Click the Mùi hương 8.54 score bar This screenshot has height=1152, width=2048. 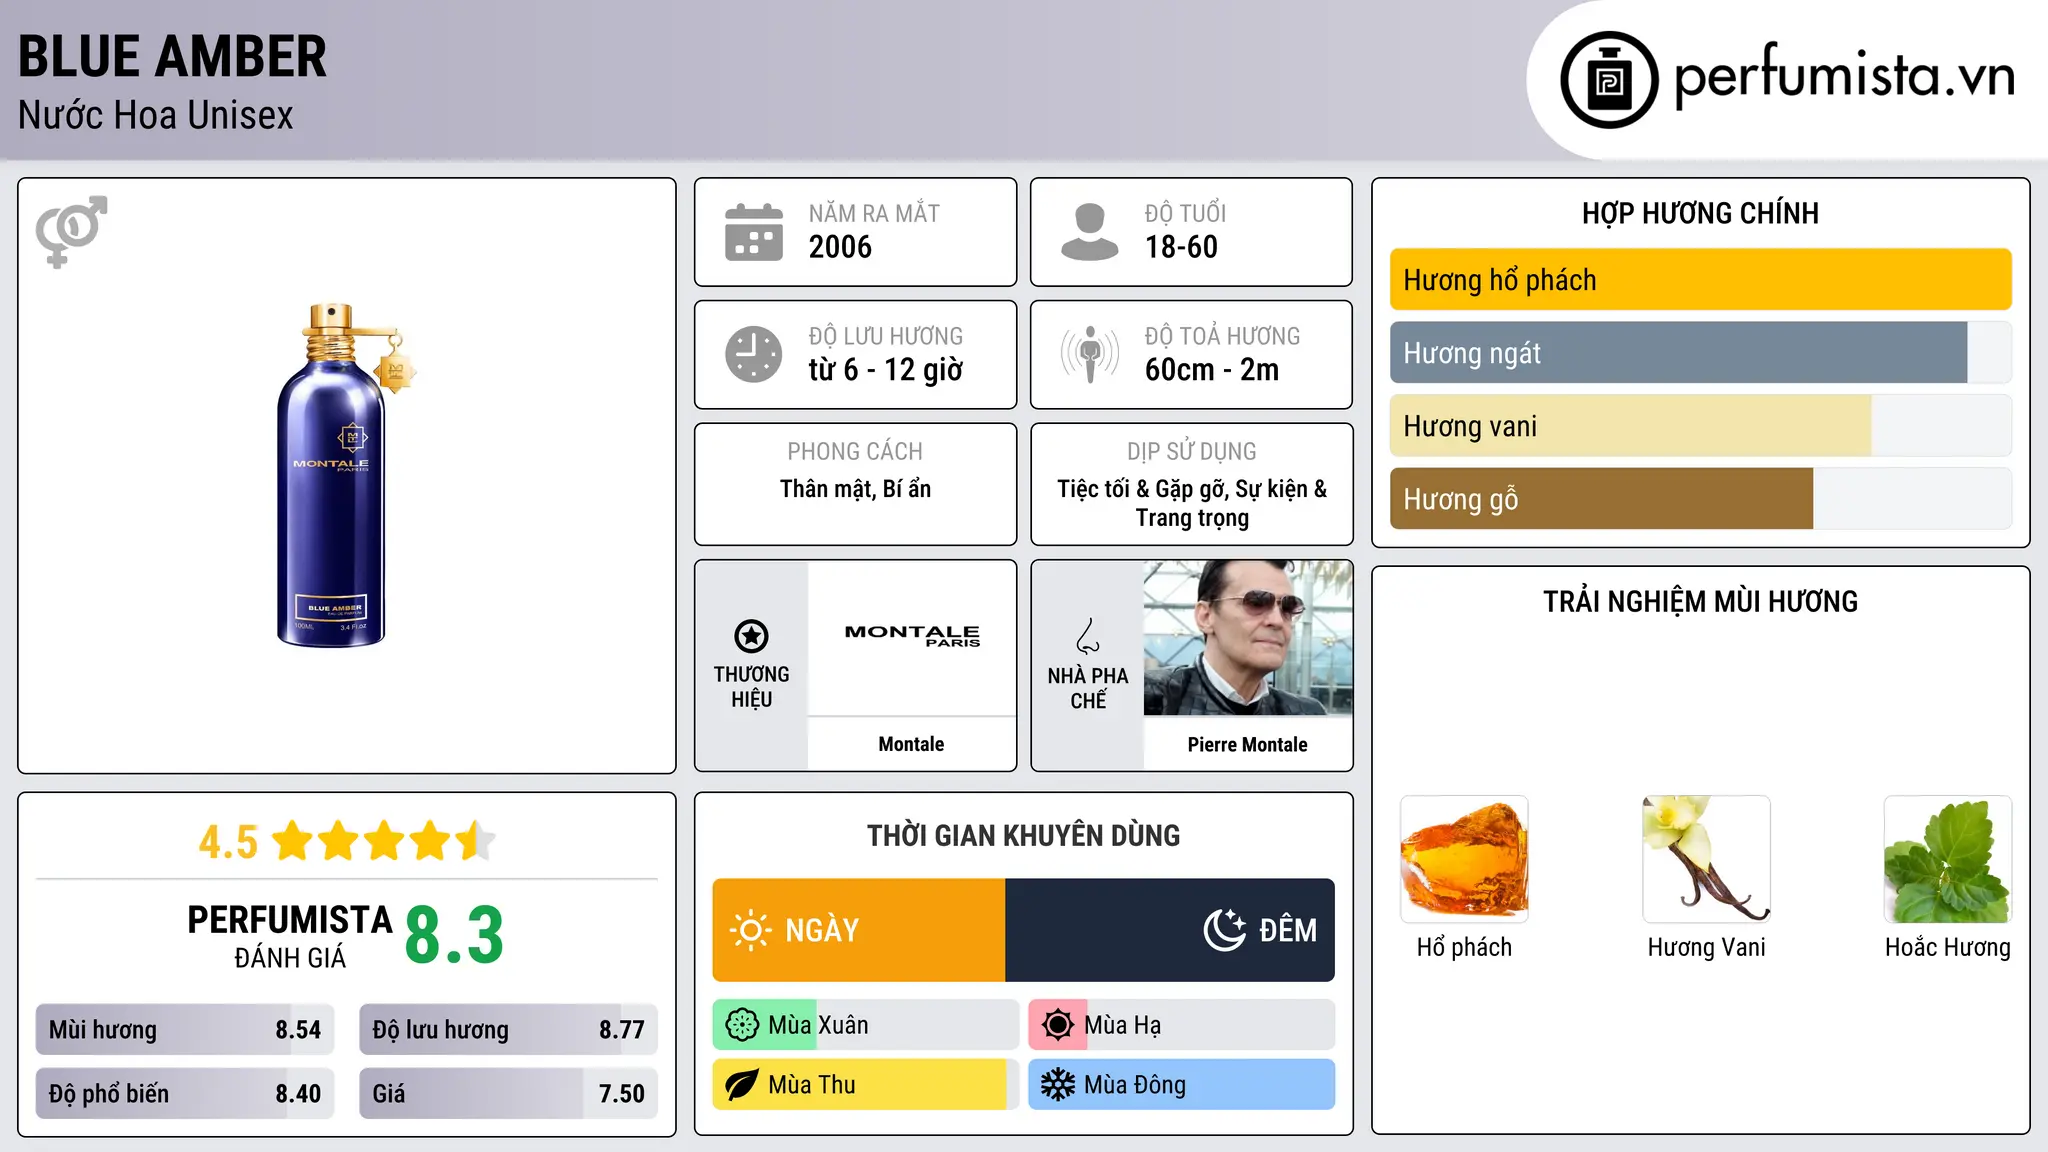185,1030
